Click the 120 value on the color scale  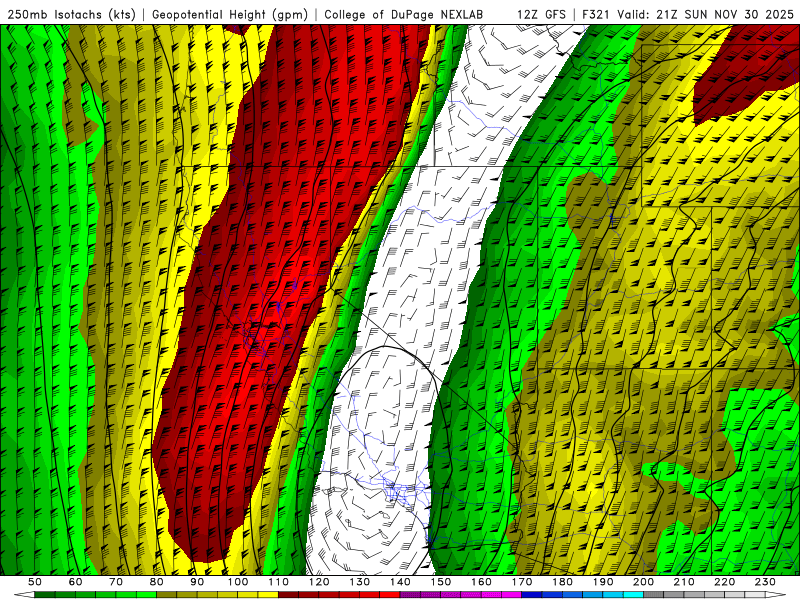click(x=319, y=582)
